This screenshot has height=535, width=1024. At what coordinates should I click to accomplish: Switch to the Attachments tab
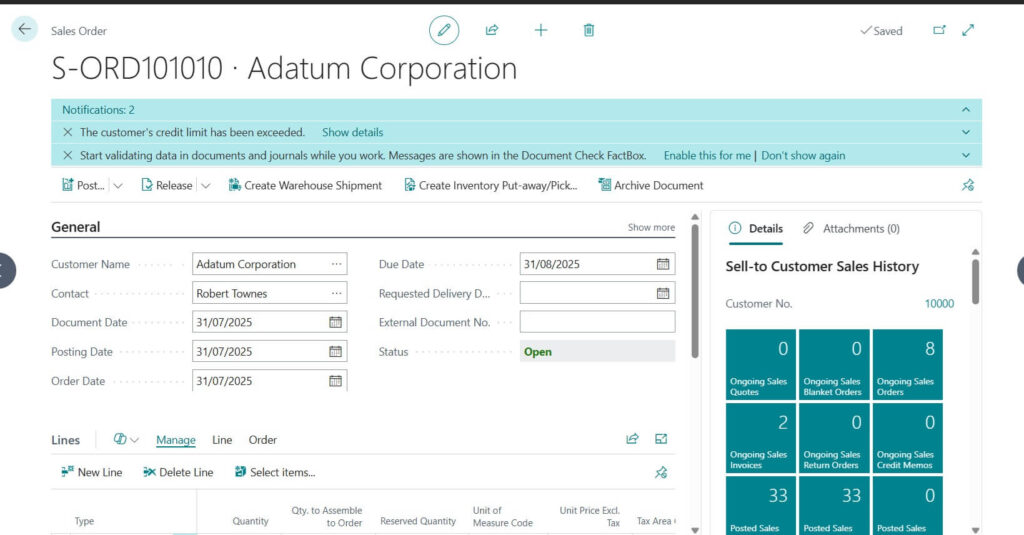pyautogui.click(x=851, y=228)
